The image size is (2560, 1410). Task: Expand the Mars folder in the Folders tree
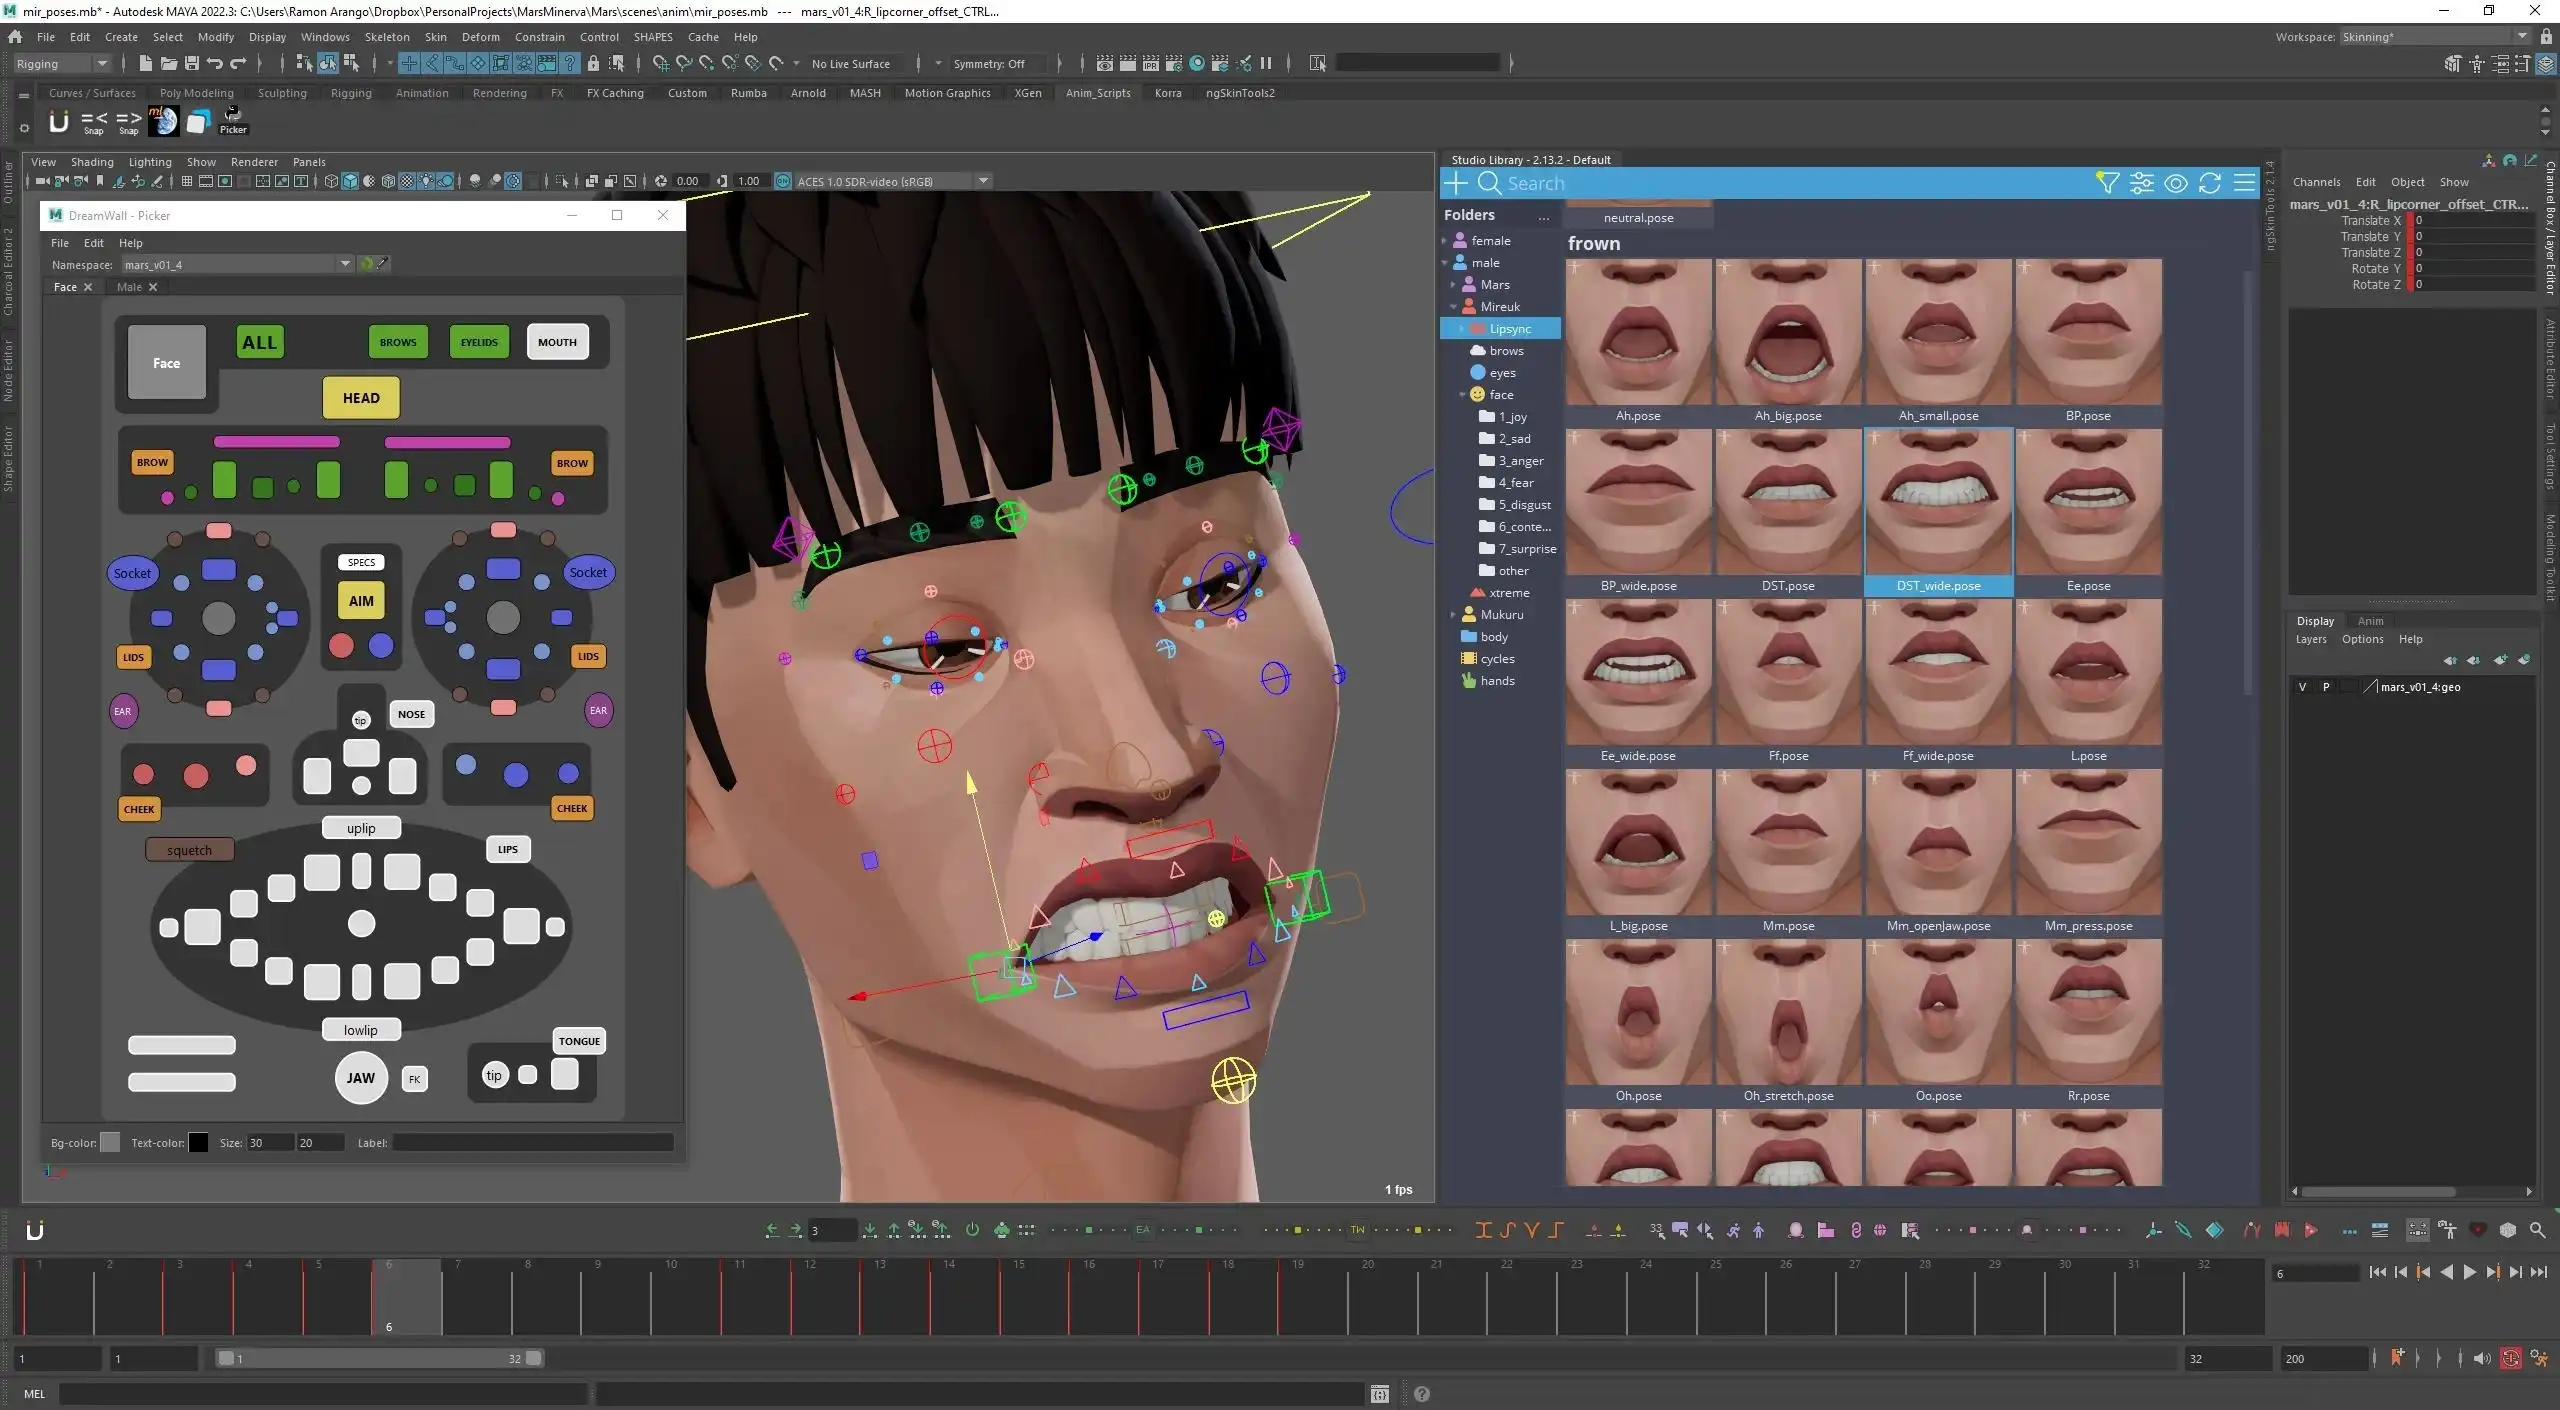click(x=1453, y=285)
